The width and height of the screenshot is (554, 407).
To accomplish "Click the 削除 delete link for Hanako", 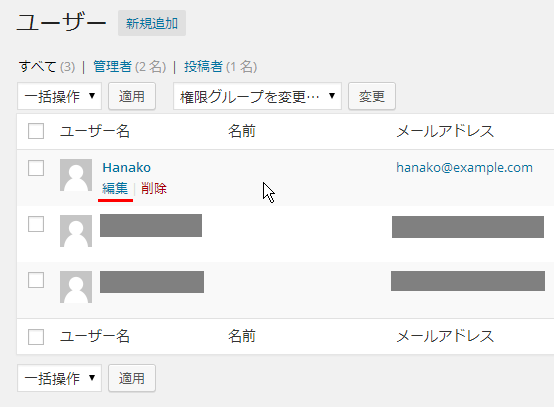I will [154, 188].
